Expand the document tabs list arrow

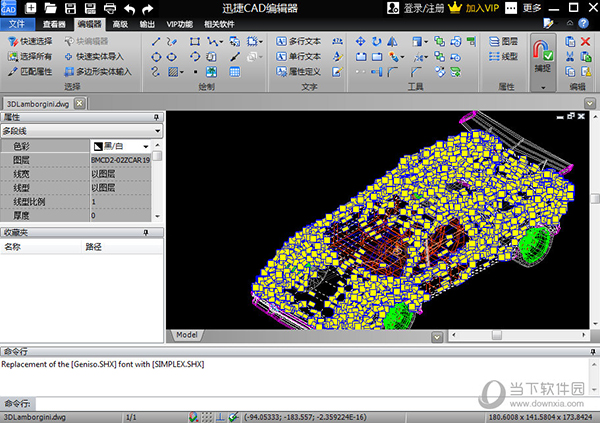(590, 103)
